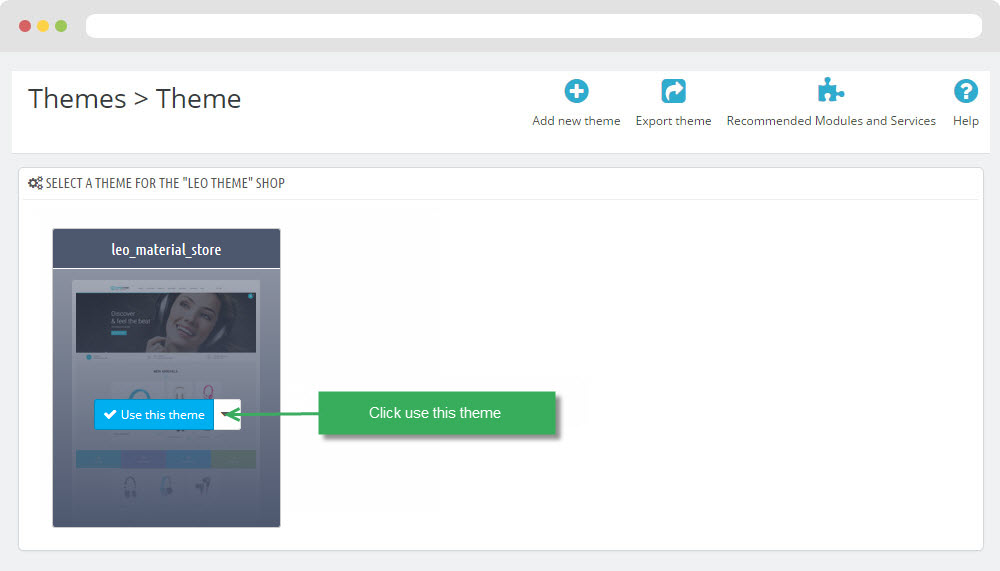Click the Help question mark icon
The height and width of the screenshot is (571, 1000).
coord(965,92)
